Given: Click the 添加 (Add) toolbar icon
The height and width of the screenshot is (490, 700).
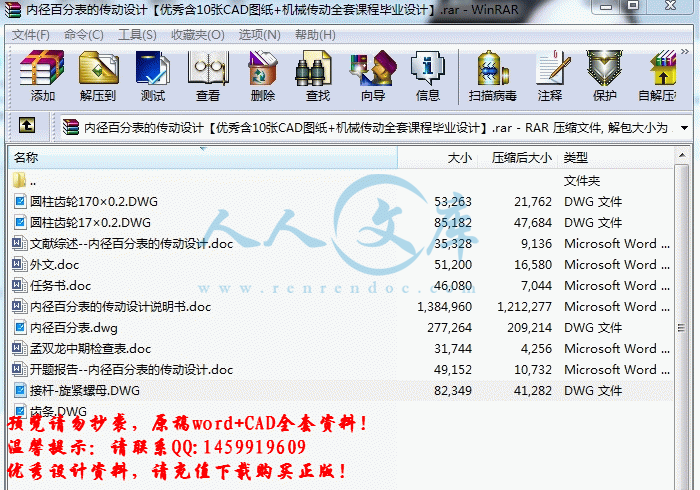Looking at the screenshot, I should (42, 68).
